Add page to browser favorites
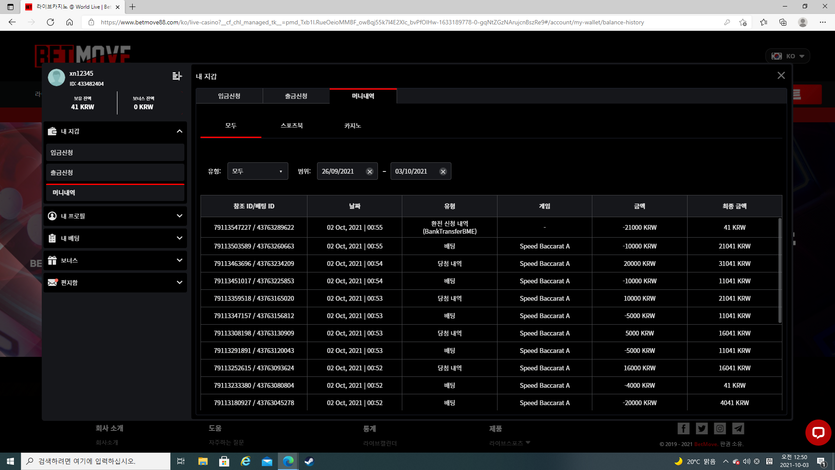835x470 pixels. [743, 22]
